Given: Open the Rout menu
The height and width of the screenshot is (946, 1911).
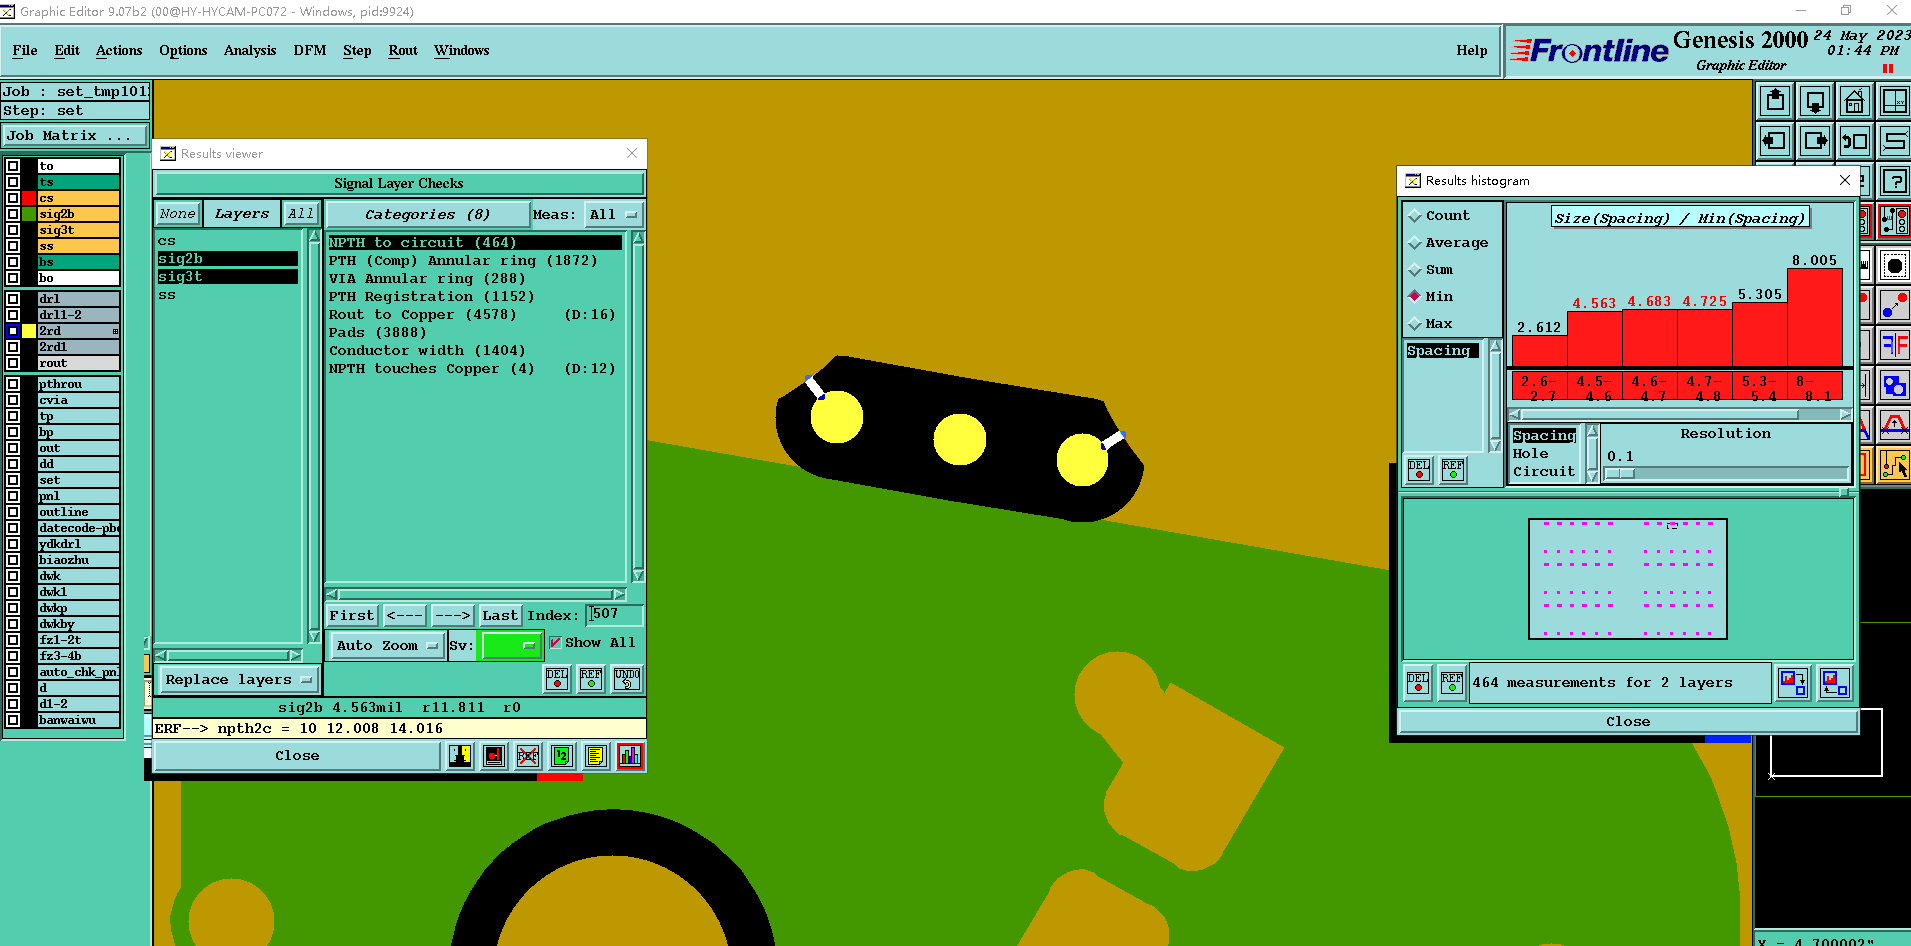Looking at the screenshot, I should (x=403, y=50).
